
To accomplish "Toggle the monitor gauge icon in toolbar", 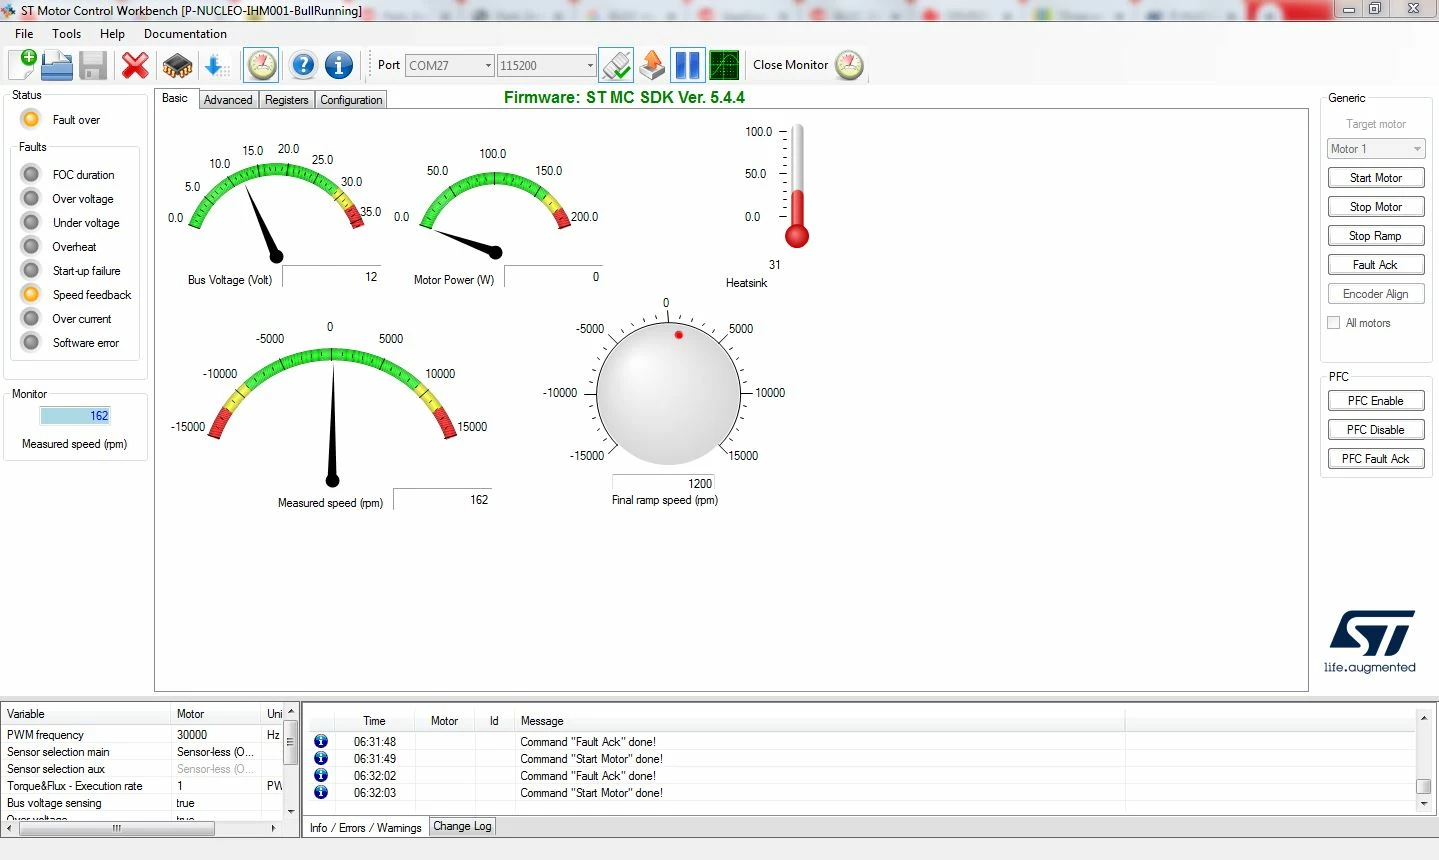I will coord(262,65).
